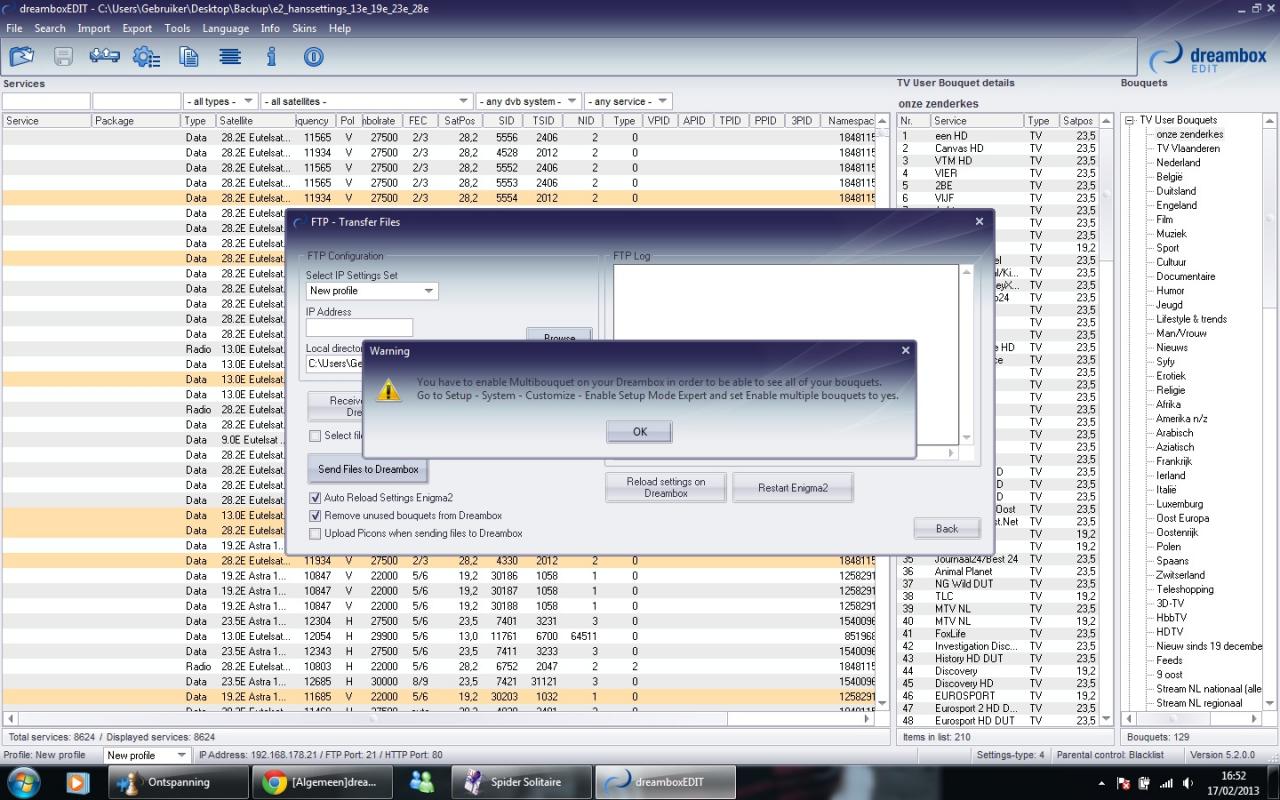This screenshot has height=800, width=1280.
Task: Enable Upload Picons when sending files
Action: (x=315, y=534)
